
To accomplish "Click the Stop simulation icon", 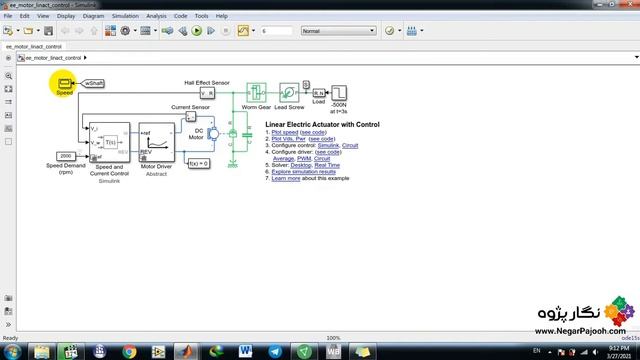I will tap(226, 31).
